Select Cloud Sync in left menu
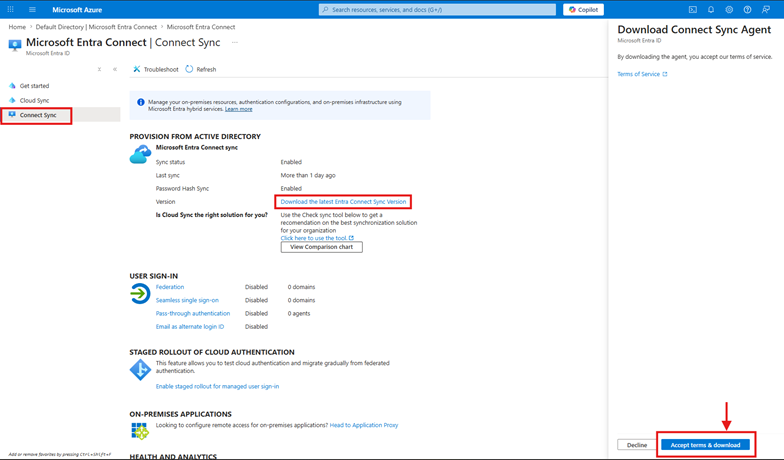 click(34, 100)
